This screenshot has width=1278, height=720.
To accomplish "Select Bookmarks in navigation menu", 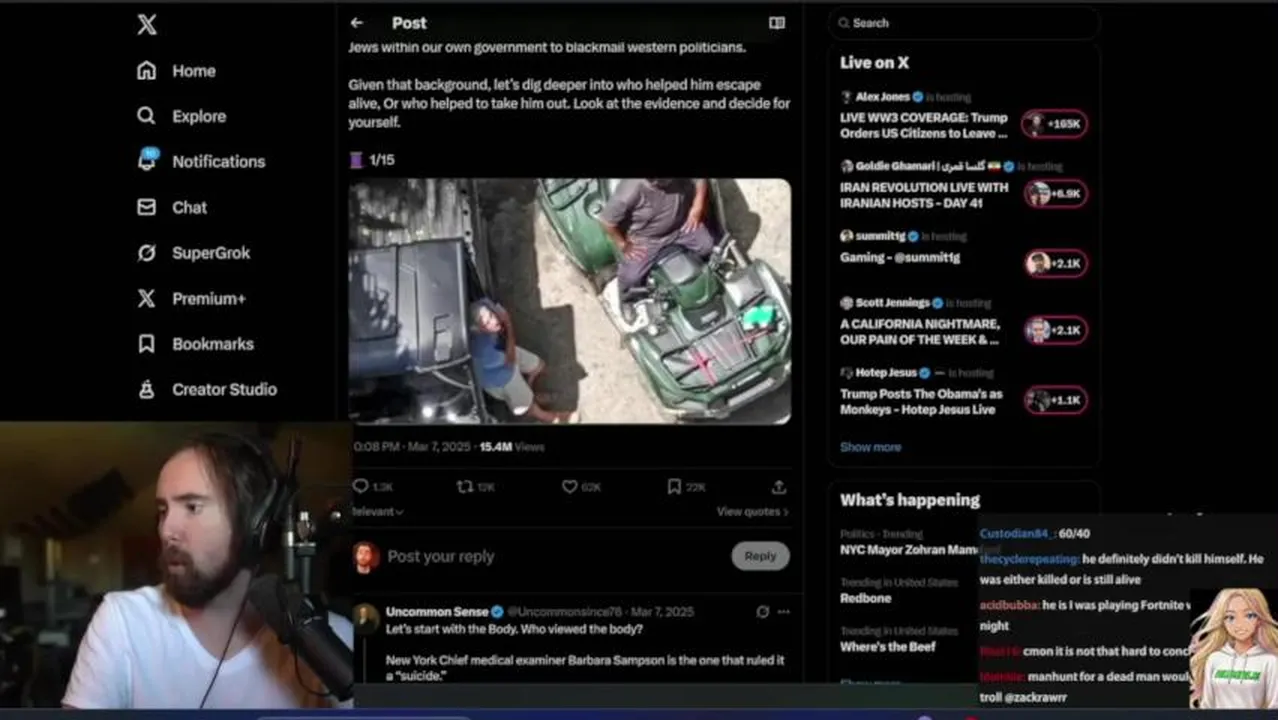I will coord(213,344).
